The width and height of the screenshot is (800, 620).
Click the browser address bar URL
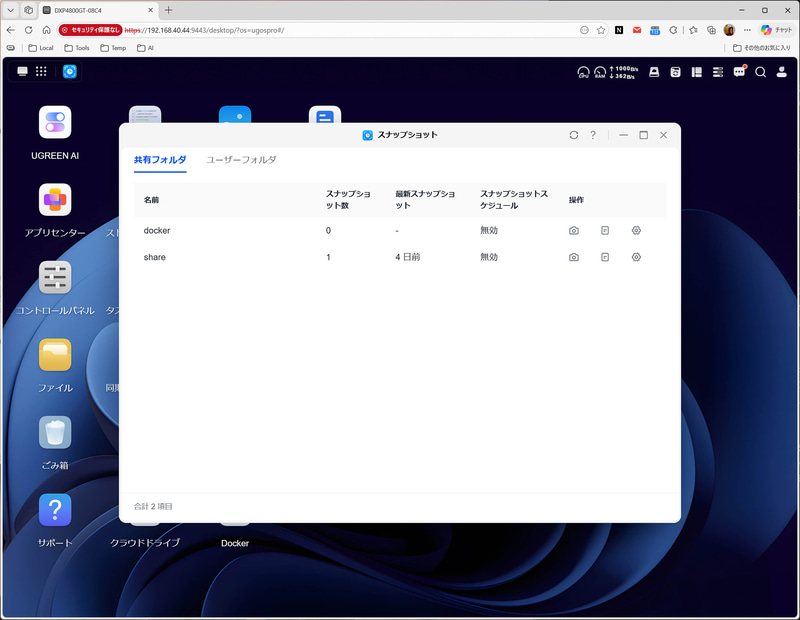(204, 30)
